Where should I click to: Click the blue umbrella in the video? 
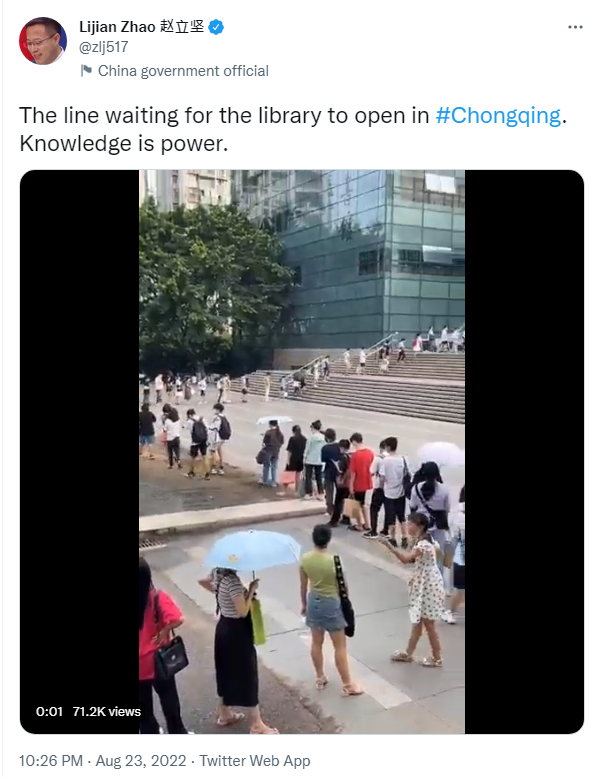252,550
